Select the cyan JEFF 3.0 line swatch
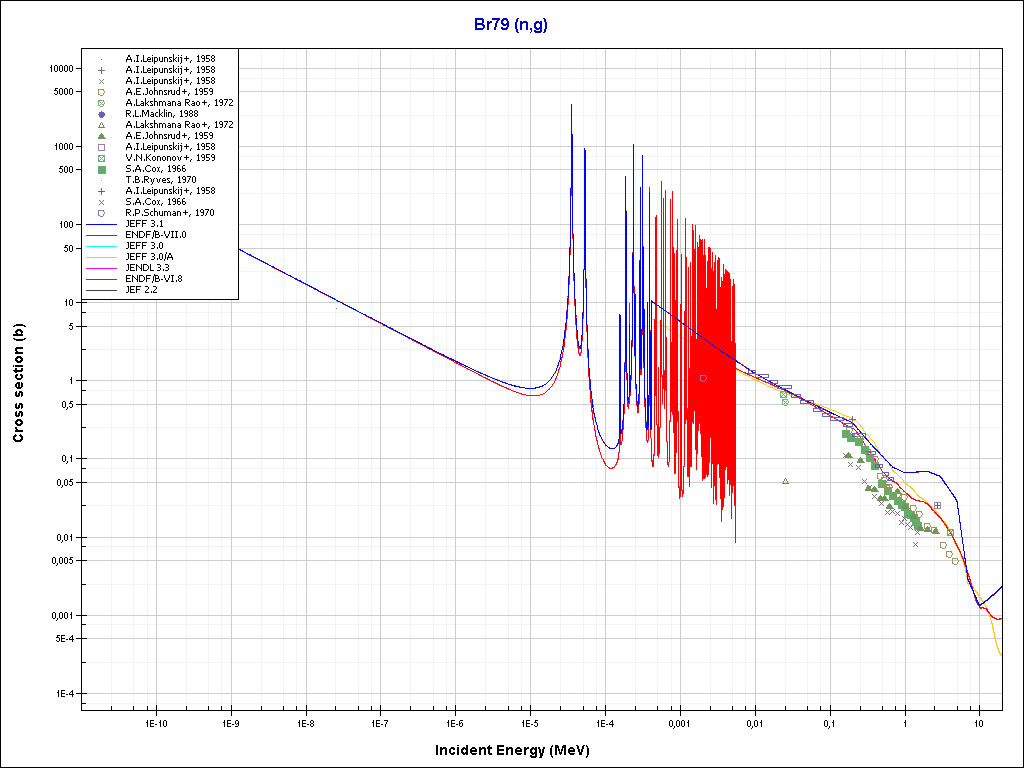The height and width of the screenshot is (768, 1024). tap(102, 246)
